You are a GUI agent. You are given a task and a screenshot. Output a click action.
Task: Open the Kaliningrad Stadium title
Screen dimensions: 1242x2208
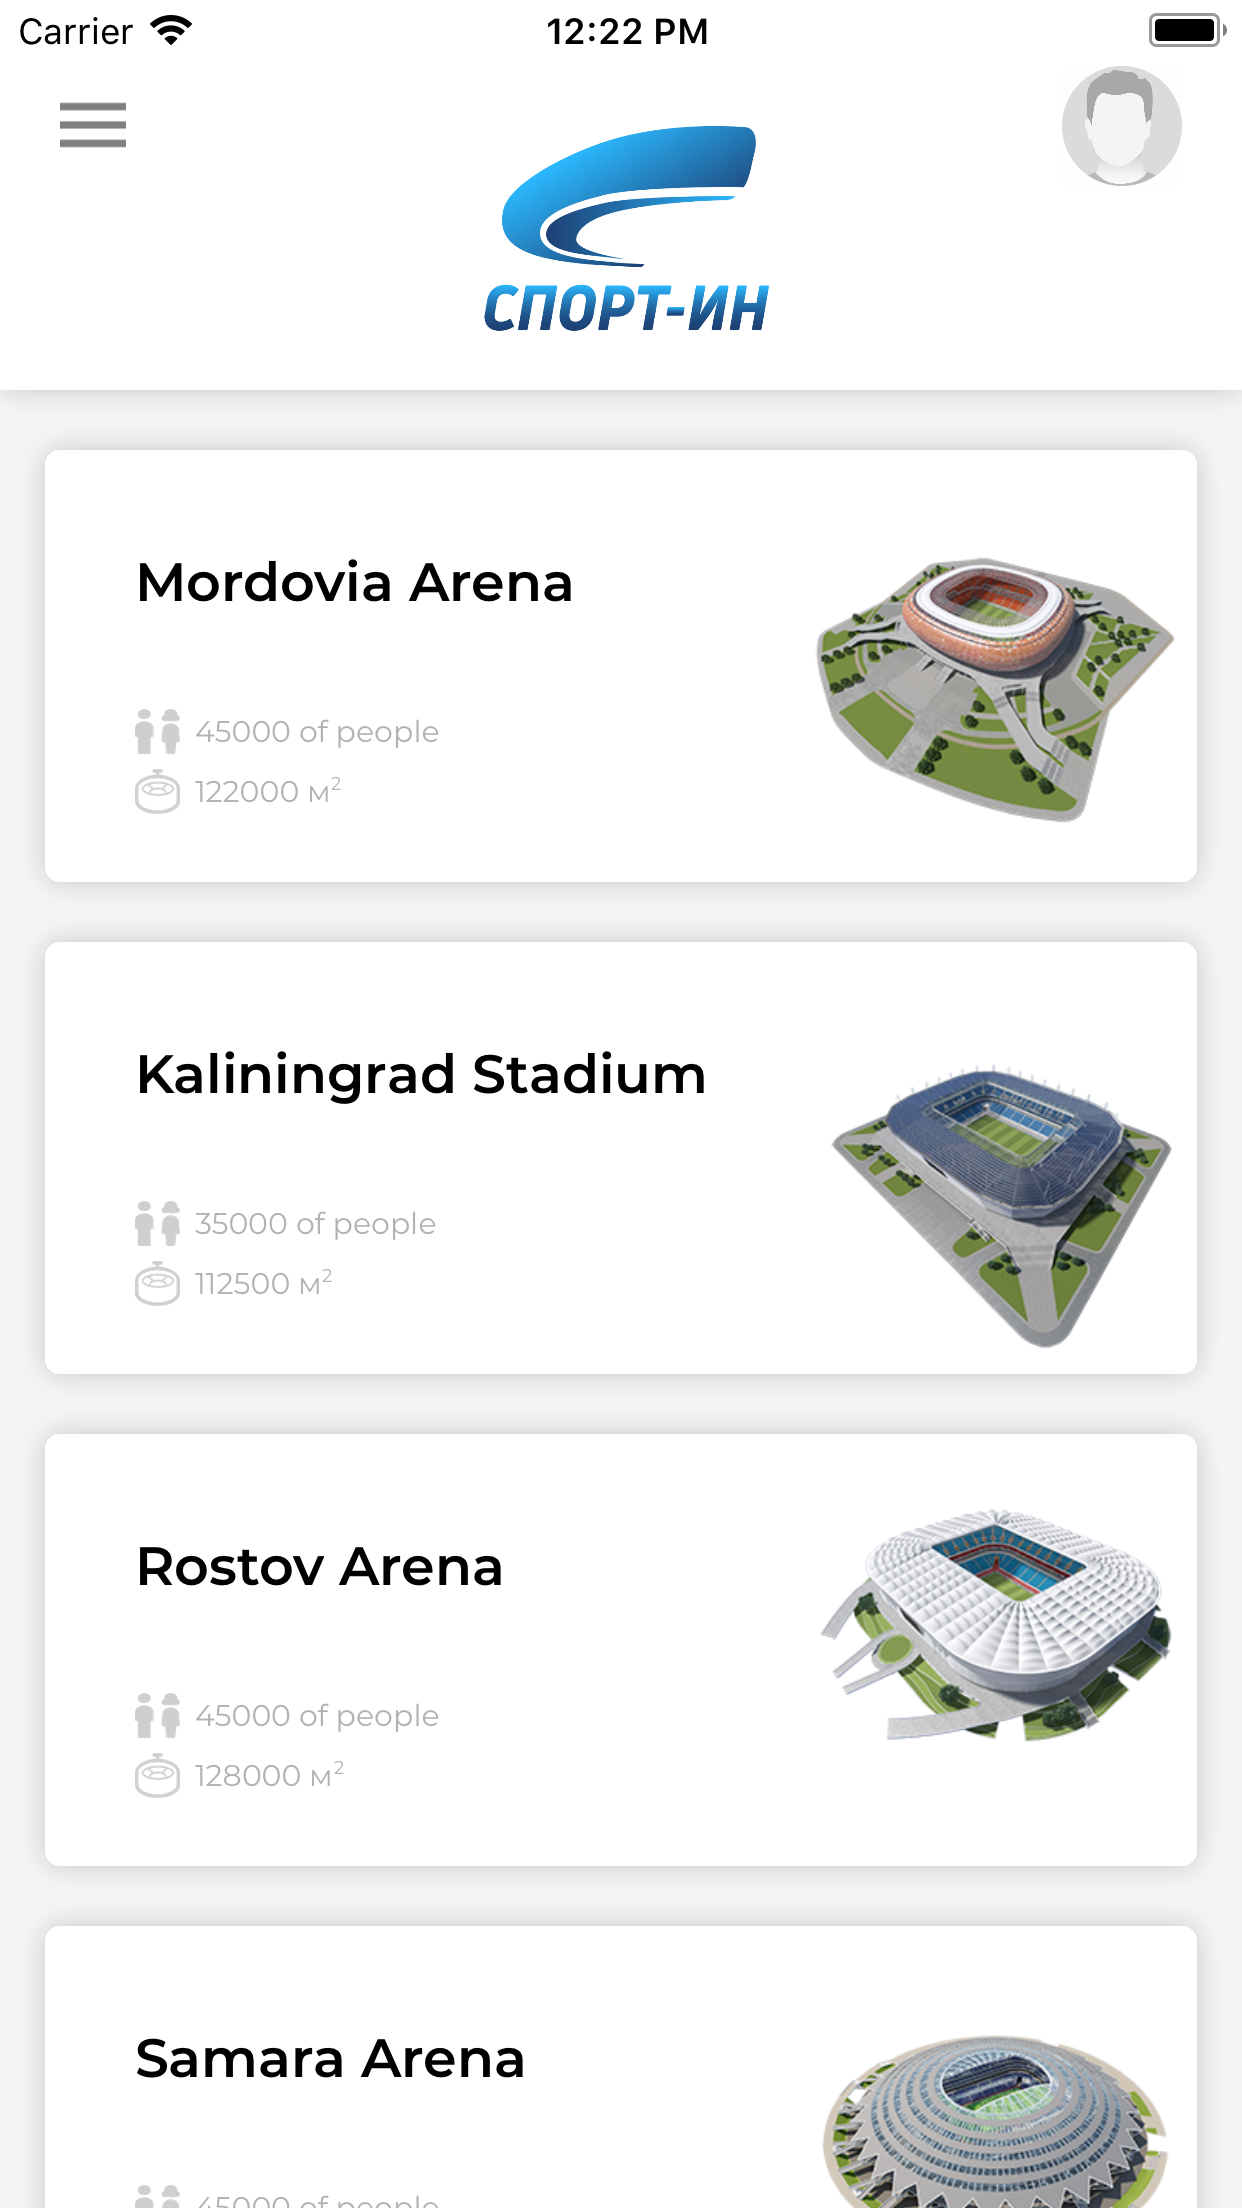[x=421, y=1075]
